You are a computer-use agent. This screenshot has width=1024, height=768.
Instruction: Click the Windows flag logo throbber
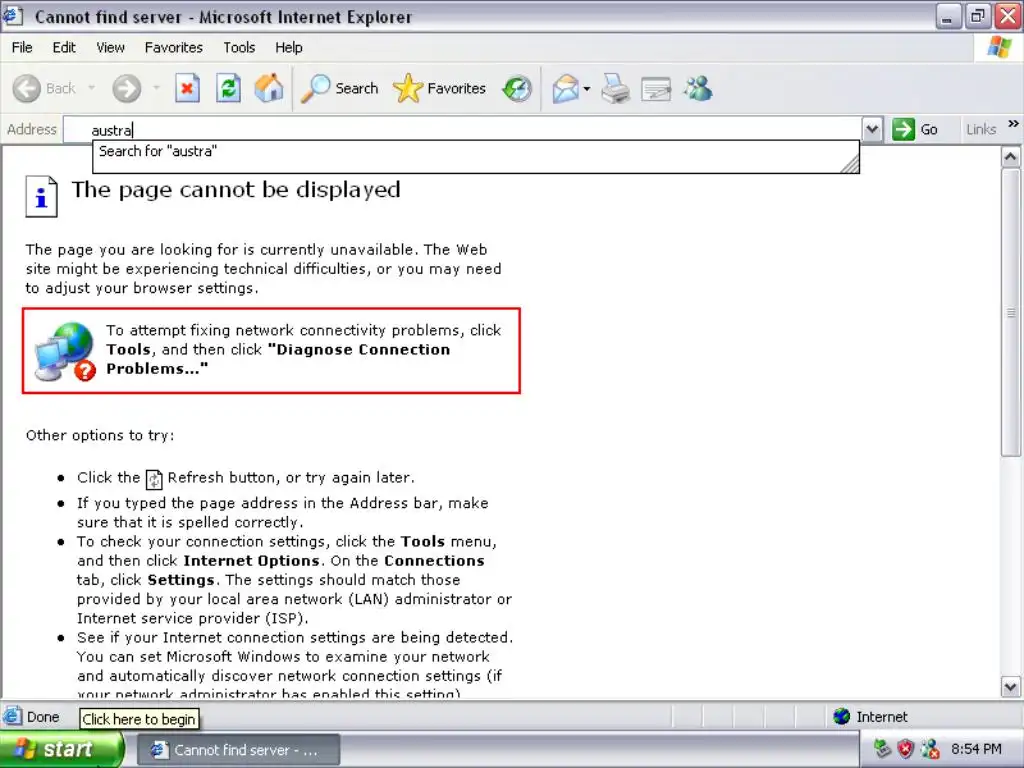pyautogui.click(x=999, y=48)
